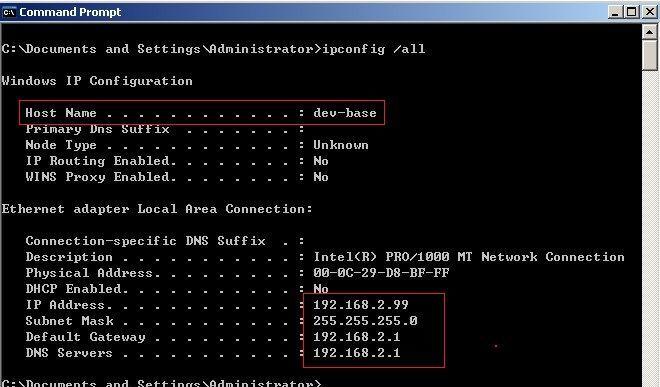Click the DNS Servers value 192.168.2.1

coord(357,352)
